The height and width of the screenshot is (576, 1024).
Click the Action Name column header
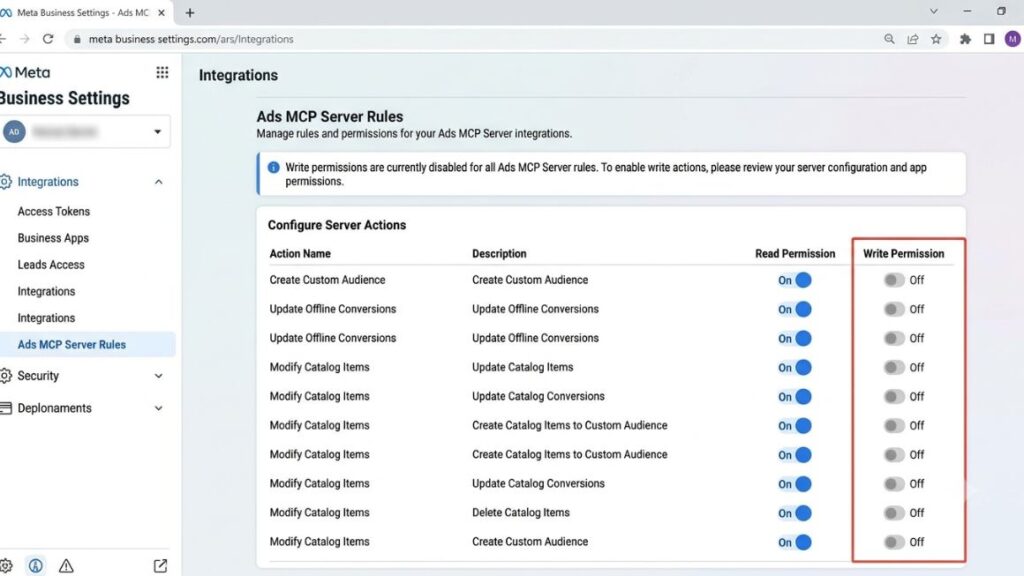click(300, 253)
